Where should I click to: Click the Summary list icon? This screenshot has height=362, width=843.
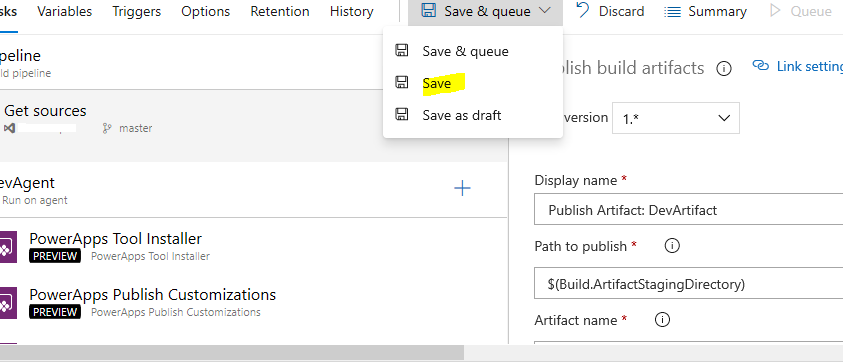[672, 11]
